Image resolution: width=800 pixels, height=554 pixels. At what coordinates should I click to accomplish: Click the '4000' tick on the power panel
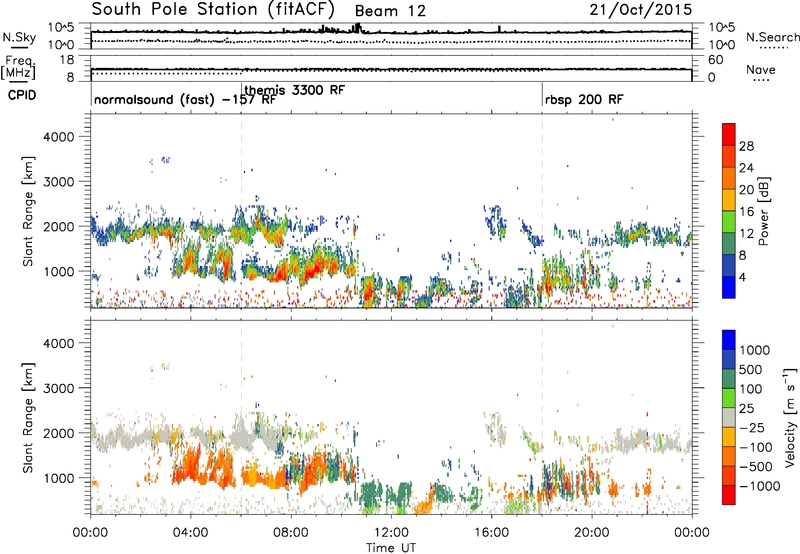pos(58,137)
